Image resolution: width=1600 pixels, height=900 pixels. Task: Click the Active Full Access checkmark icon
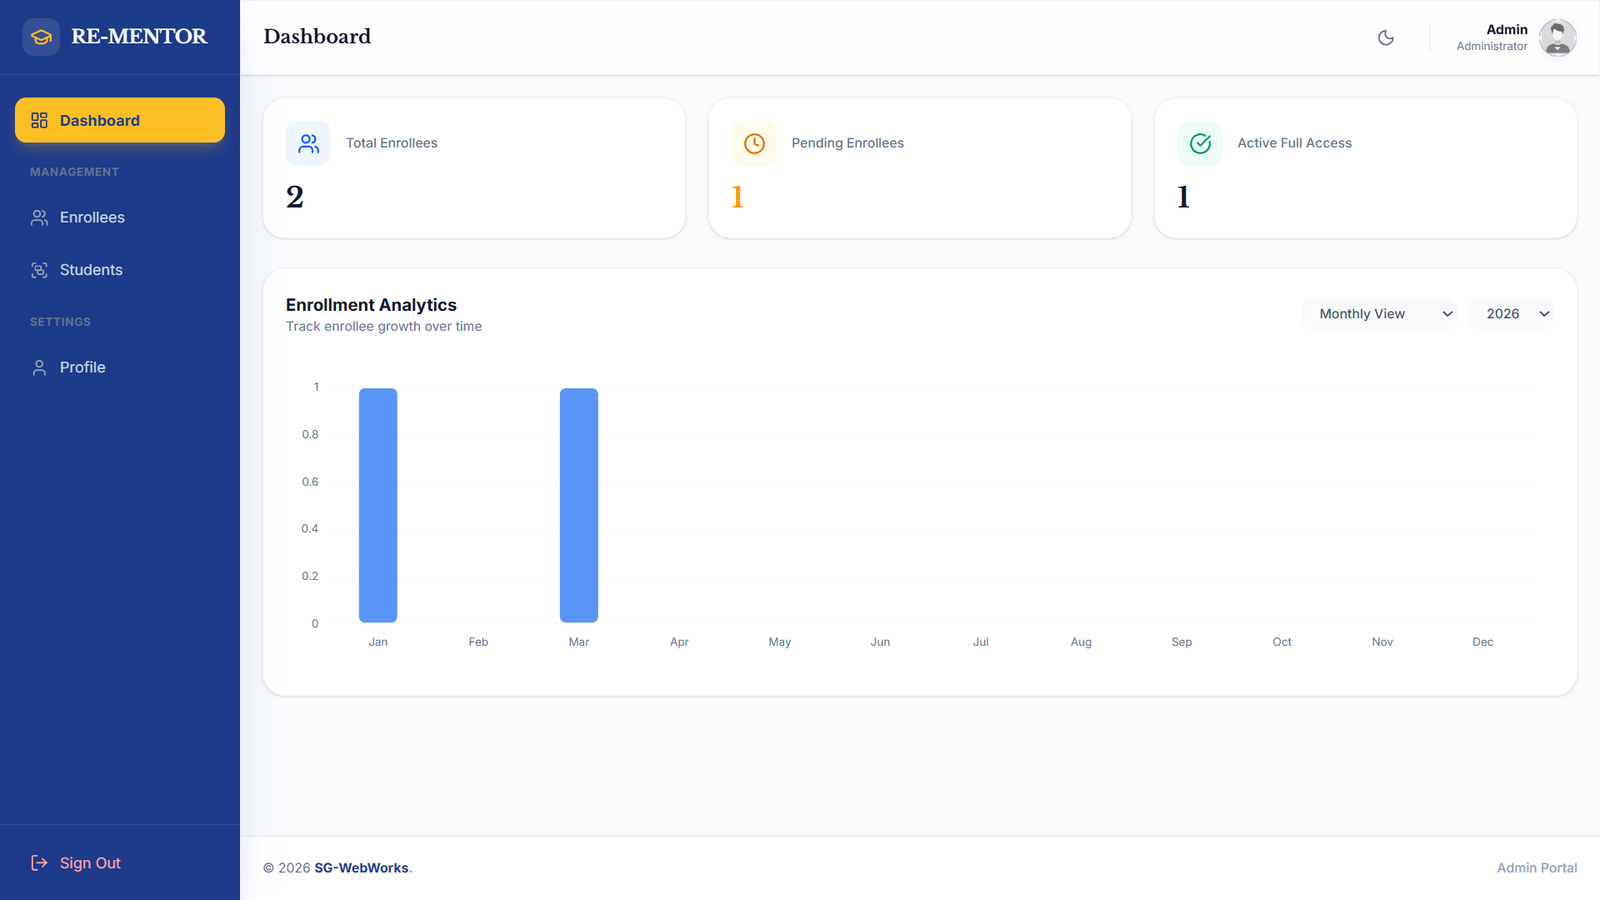[x=1200, y=144]
